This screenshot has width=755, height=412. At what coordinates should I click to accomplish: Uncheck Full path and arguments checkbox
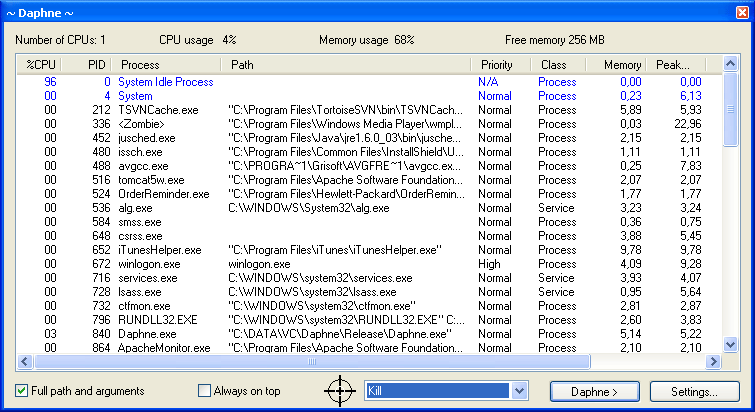tap(23, 390)
